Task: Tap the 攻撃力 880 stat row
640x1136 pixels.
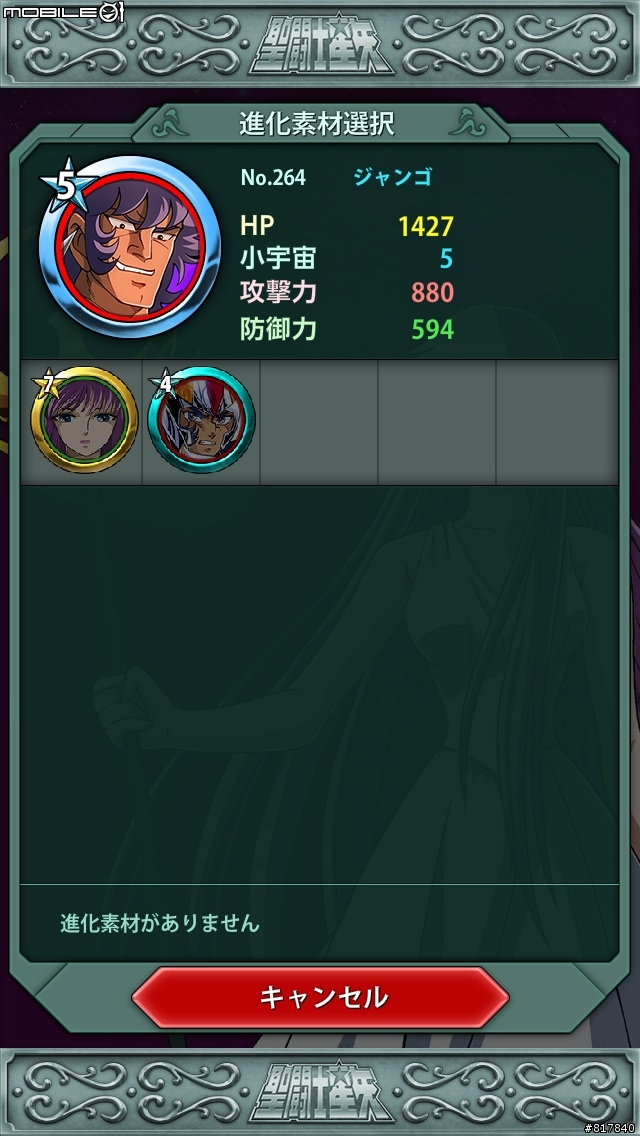Action: point(347,293)
